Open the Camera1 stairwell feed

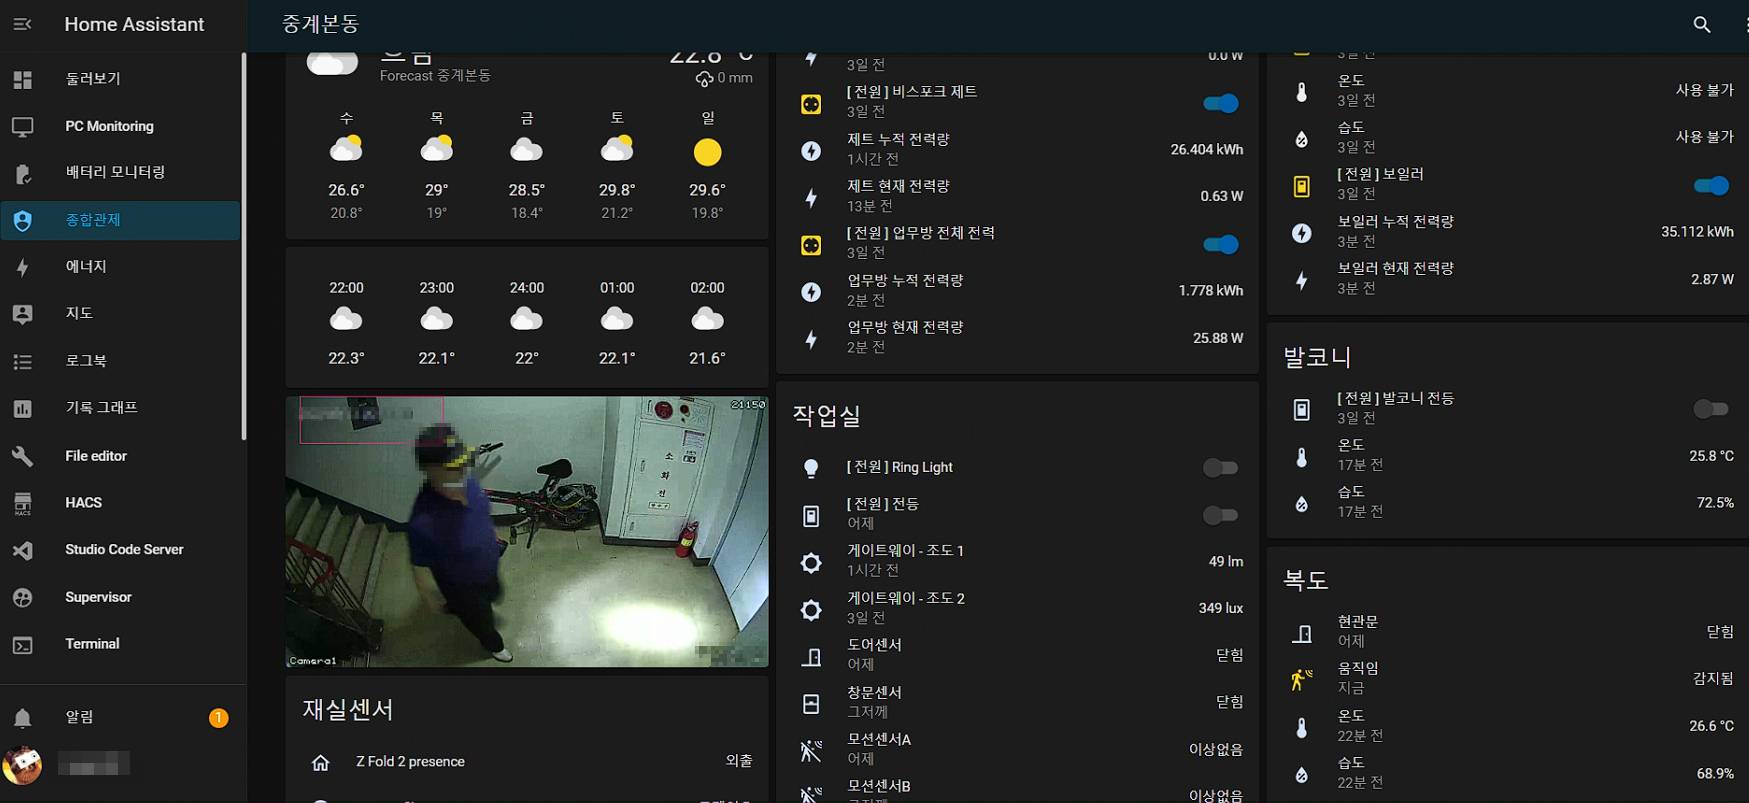[527, 532]
